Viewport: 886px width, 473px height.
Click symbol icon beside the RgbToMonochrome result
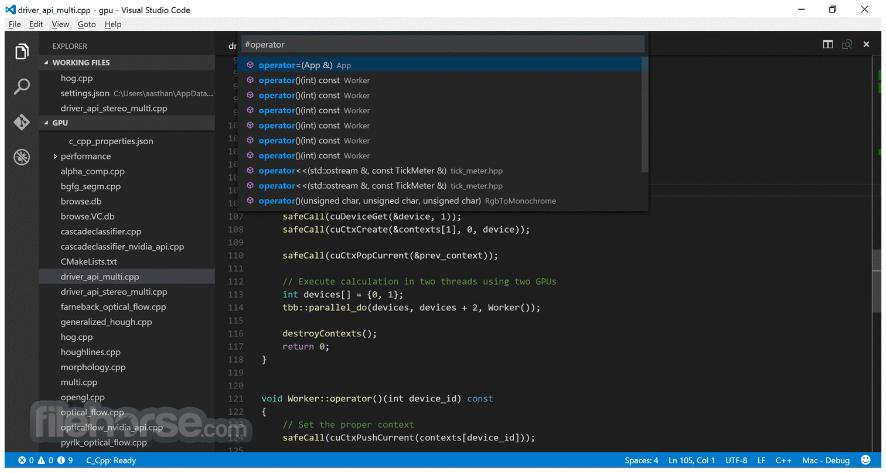[250, 201]
